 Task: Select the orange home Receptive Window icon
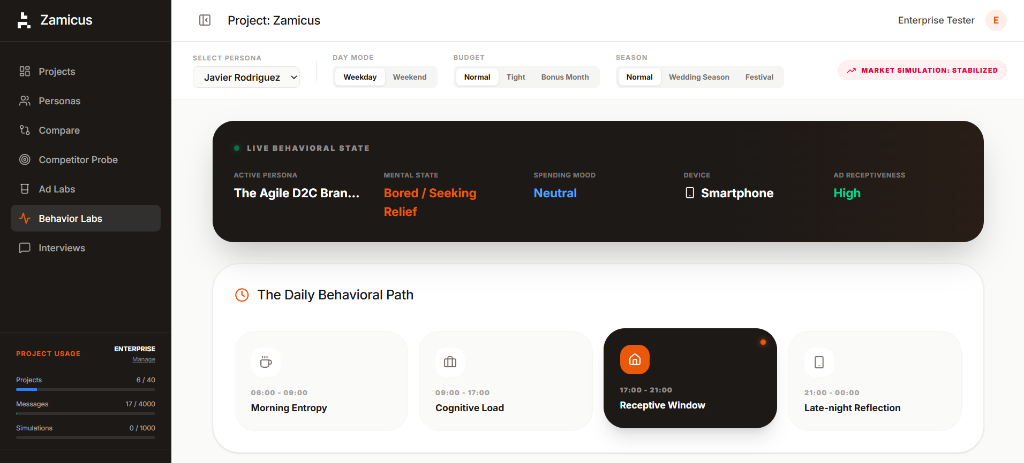[634, 359]
